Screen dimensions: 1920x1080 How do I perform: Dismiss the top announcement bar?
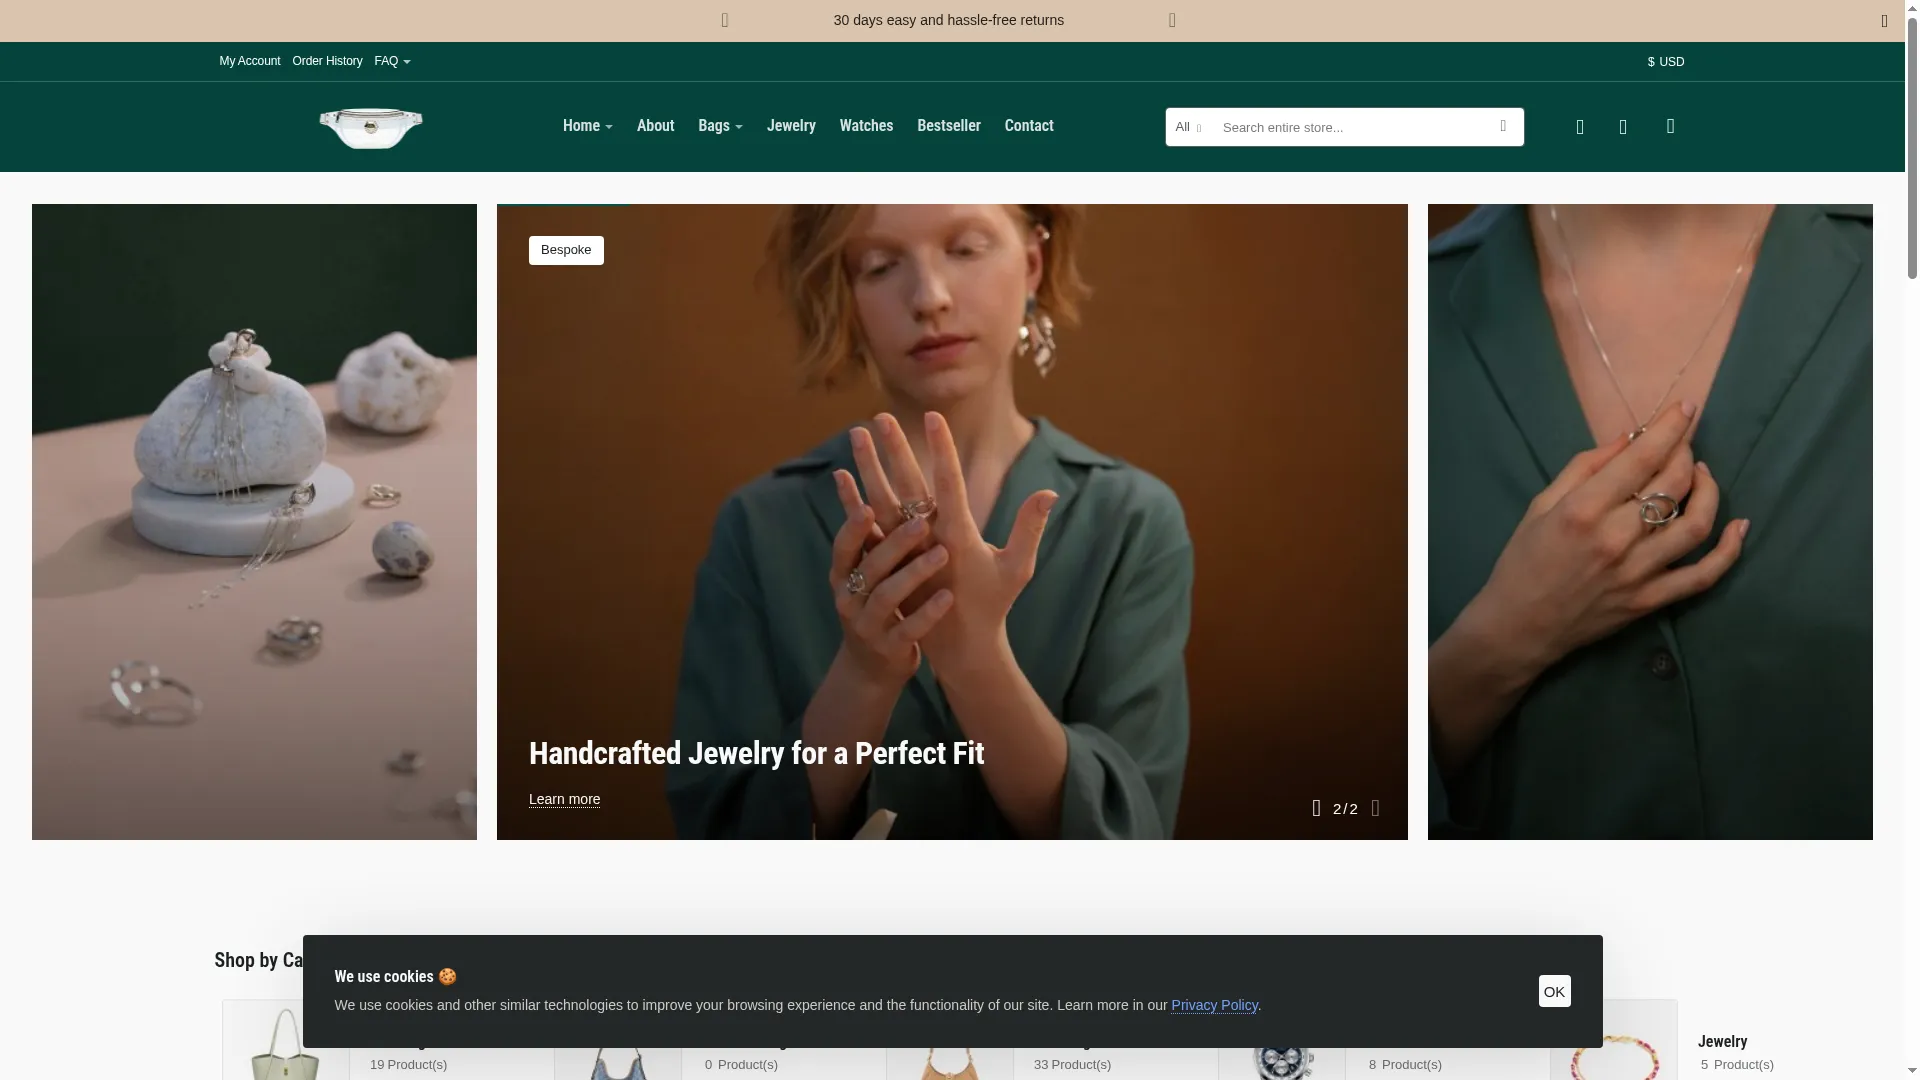[x=1884, y=21]
